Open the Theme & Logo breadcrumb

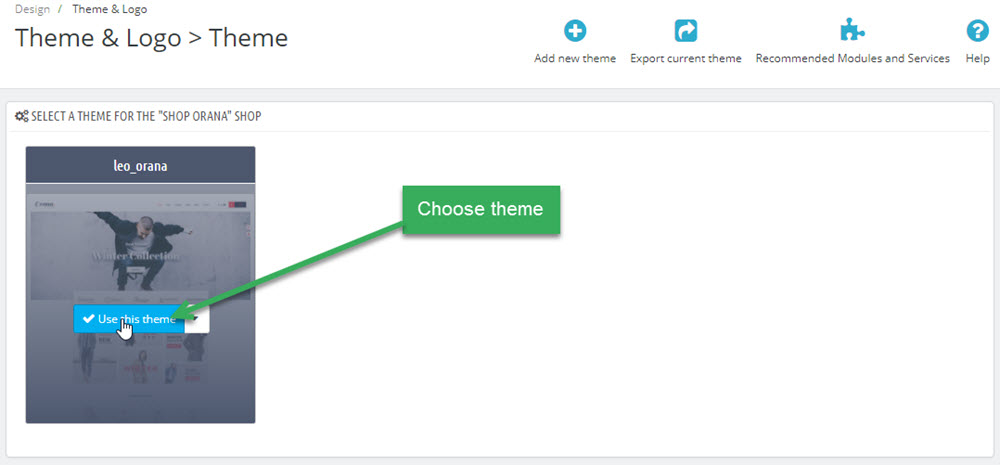point(110,9)
